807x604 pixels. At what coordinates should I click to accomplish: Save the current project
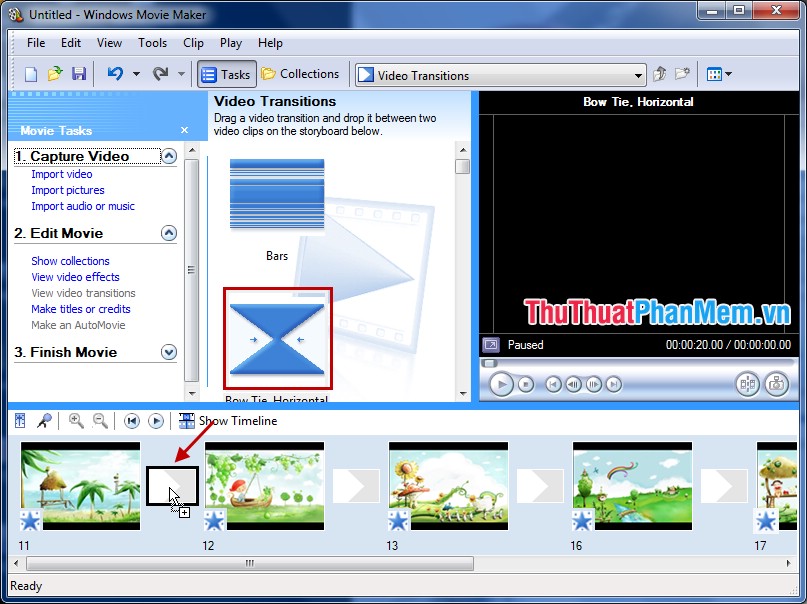click(80, 73)
